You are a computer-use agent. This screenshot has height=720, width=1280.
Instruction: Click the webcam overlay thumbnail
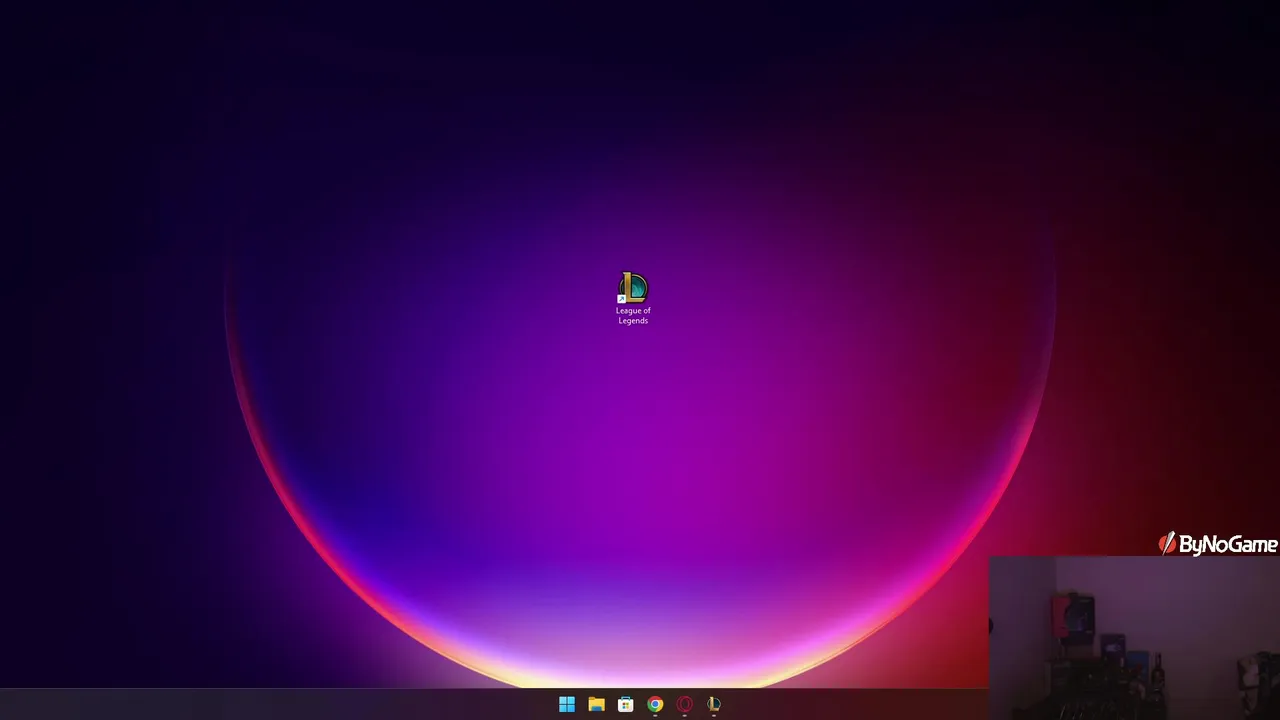(1134, 638)
